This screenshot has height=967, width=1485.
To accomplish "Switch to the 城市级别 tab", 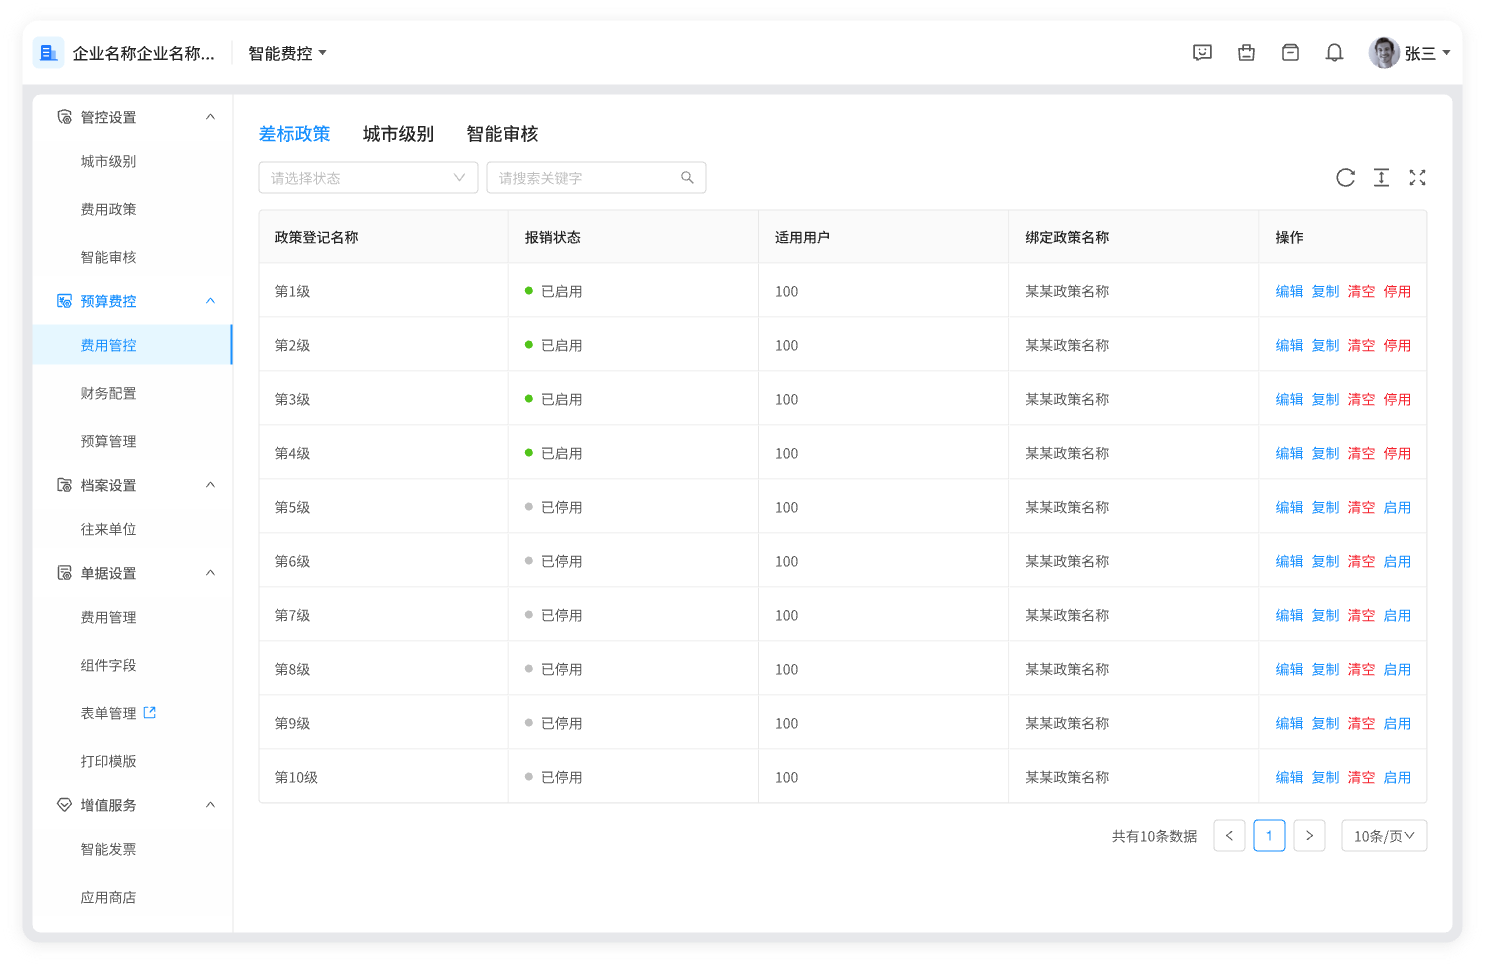I will pos(398,134).
